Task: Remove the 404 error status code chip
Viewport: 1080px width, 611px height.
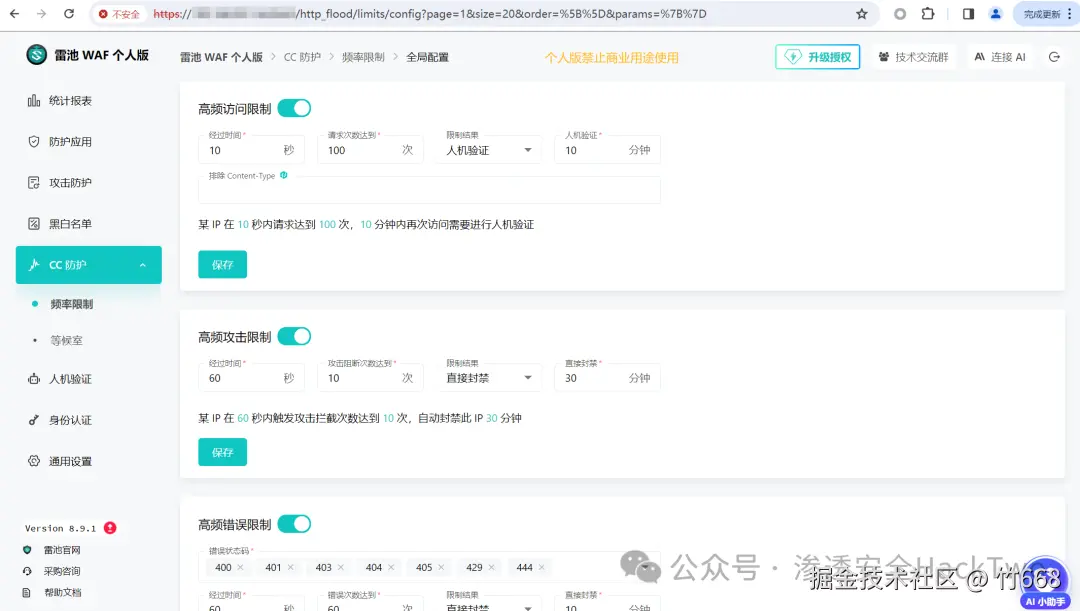Action: click(x=391, y=567)
